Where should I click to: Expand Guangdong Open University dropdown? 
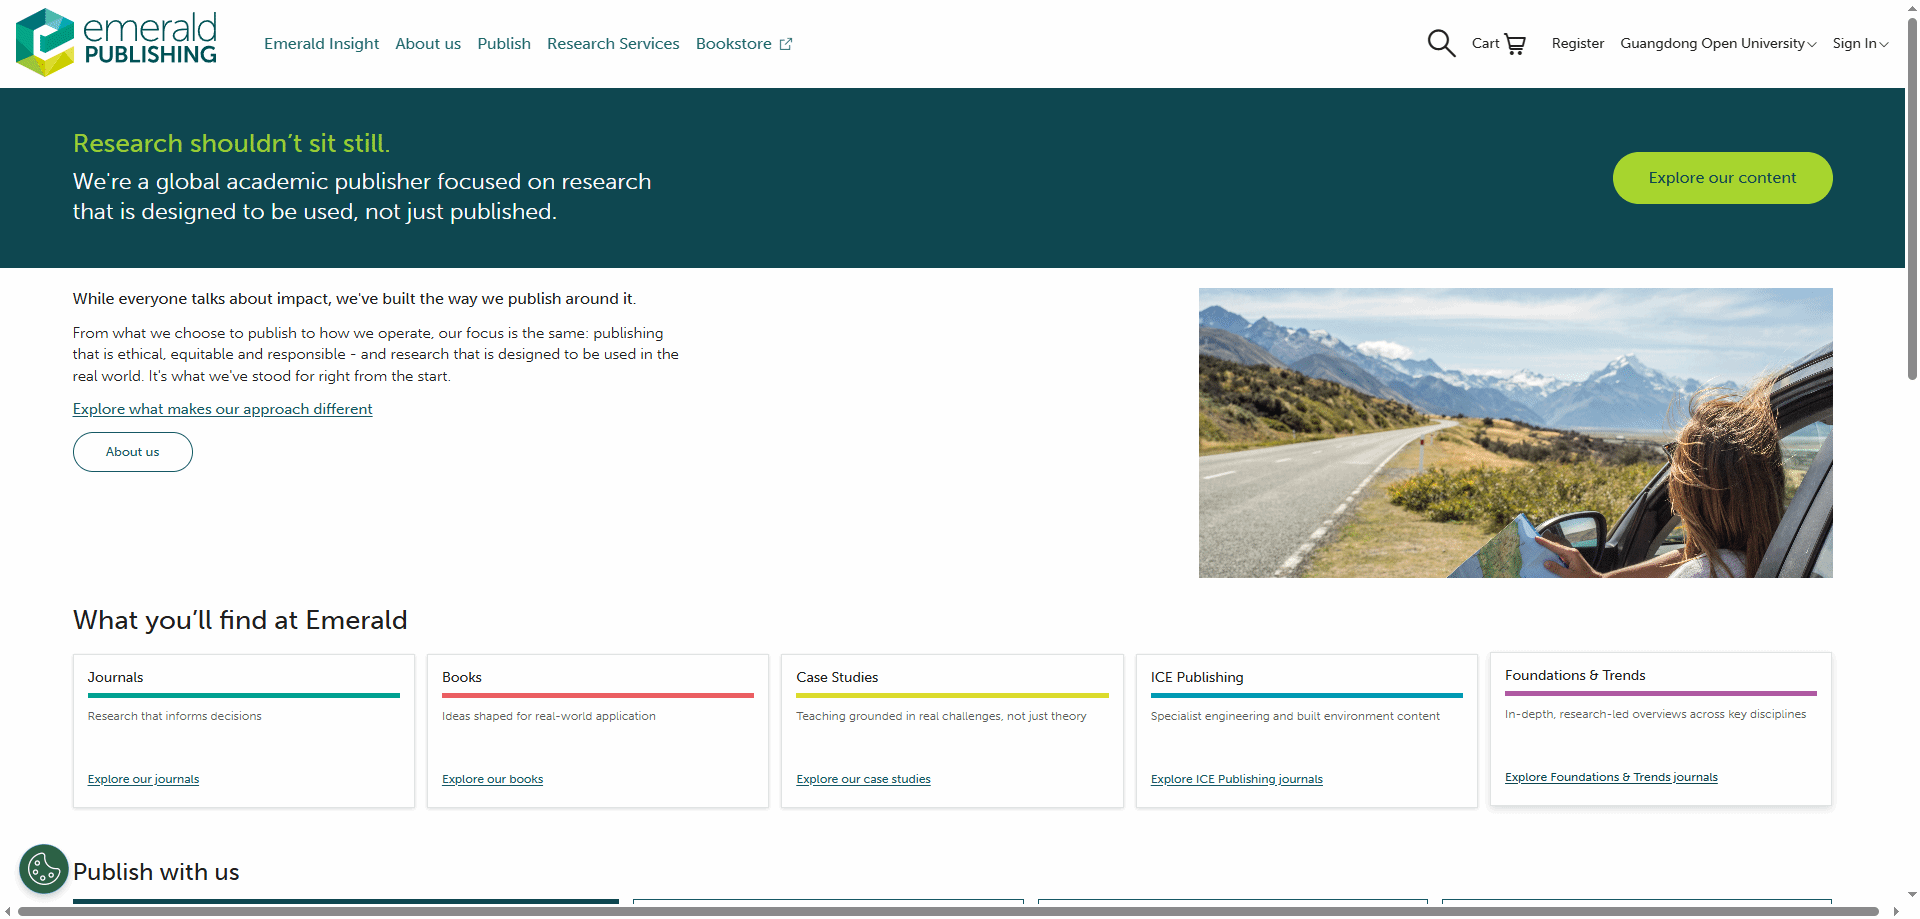click(1718, 43)
